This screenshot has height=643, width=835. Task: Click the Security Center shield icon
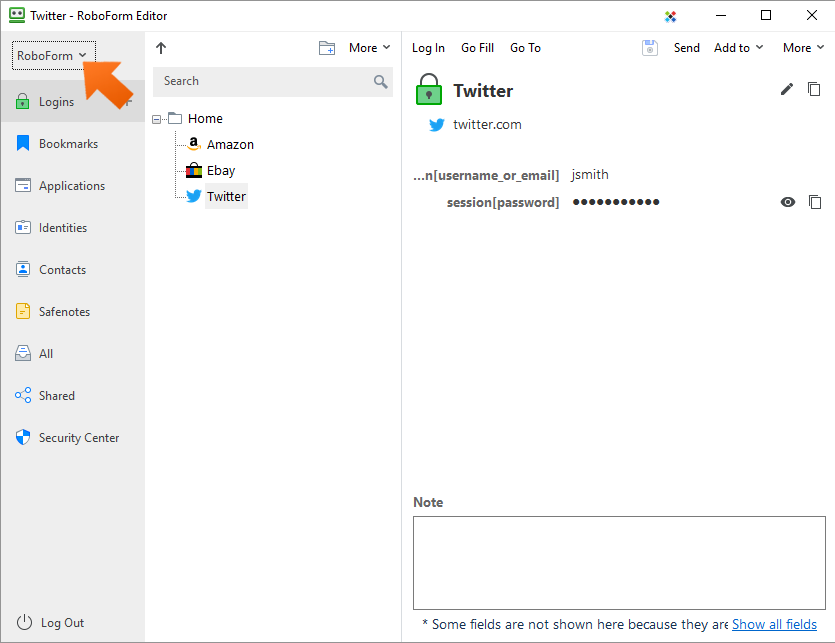(x=23, y=437)
